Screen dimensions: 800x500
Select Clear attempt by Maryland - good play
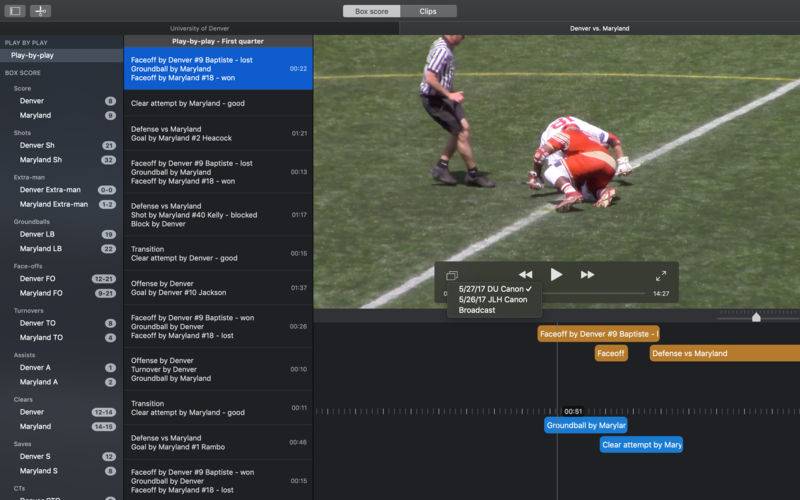point(218,103)
